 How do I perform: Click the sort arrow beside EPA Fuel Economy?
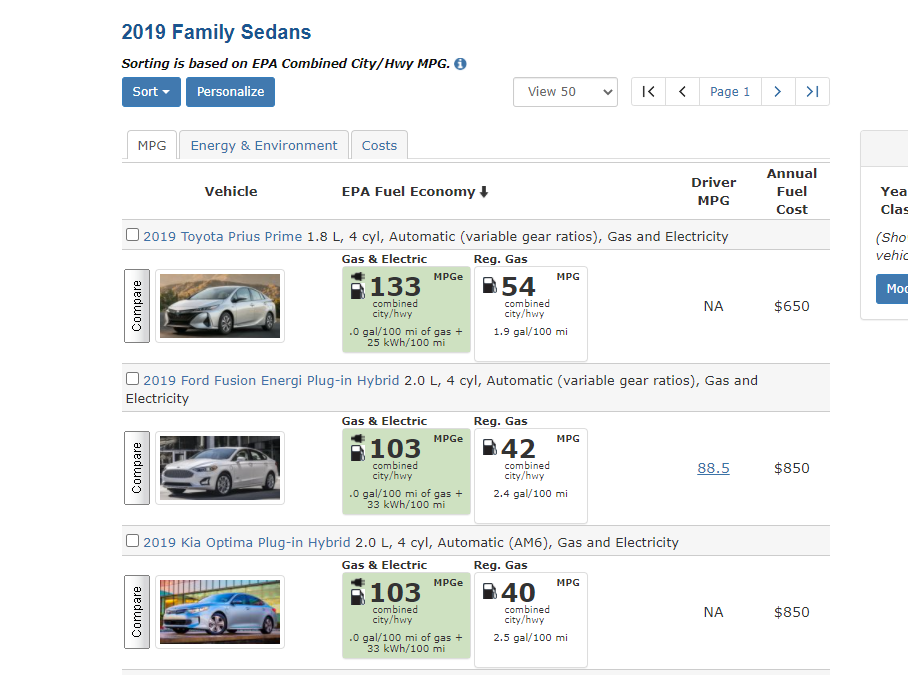pos(484,192)
